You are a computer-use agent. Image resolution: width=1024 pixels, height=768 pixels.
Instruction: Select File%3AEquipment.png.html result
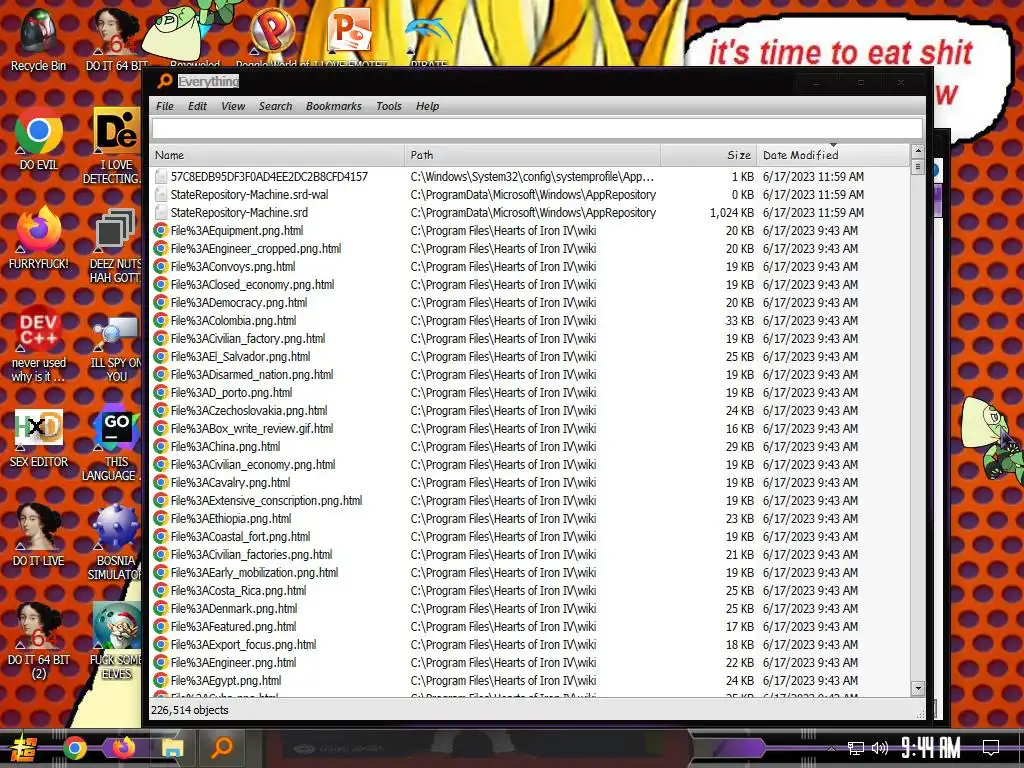pyautogui.click(x=530, y=231)
